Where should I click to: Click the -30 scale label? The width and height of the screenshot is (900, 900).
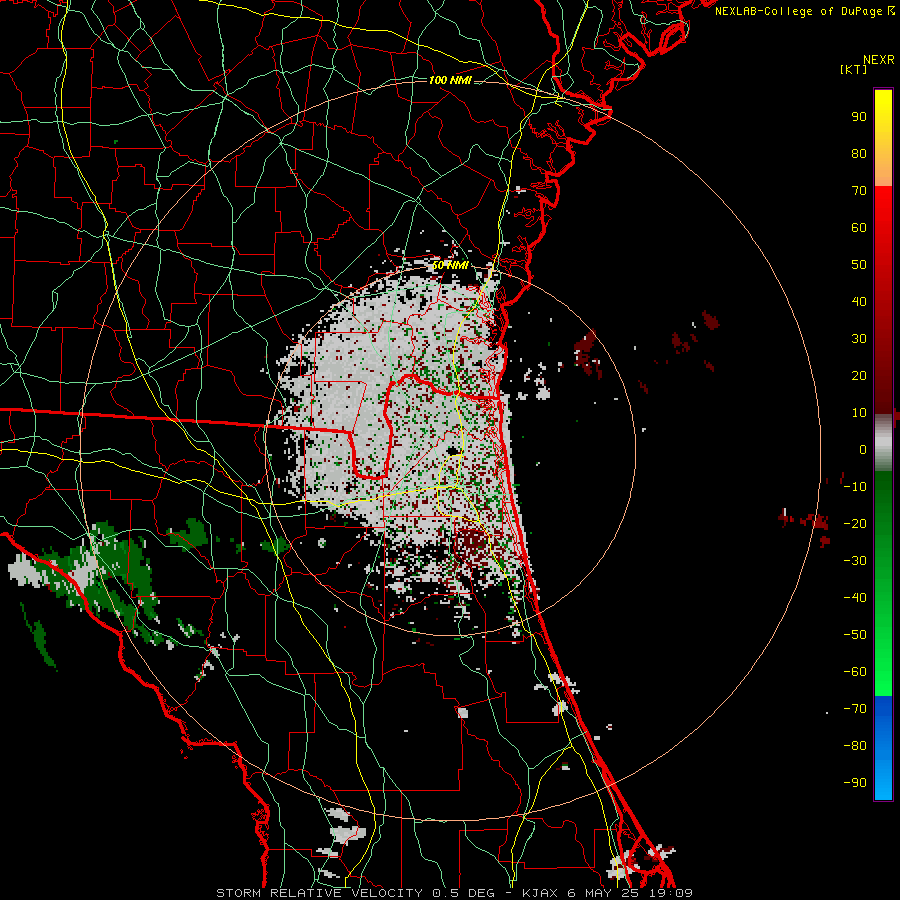click(x=855, y=561)
